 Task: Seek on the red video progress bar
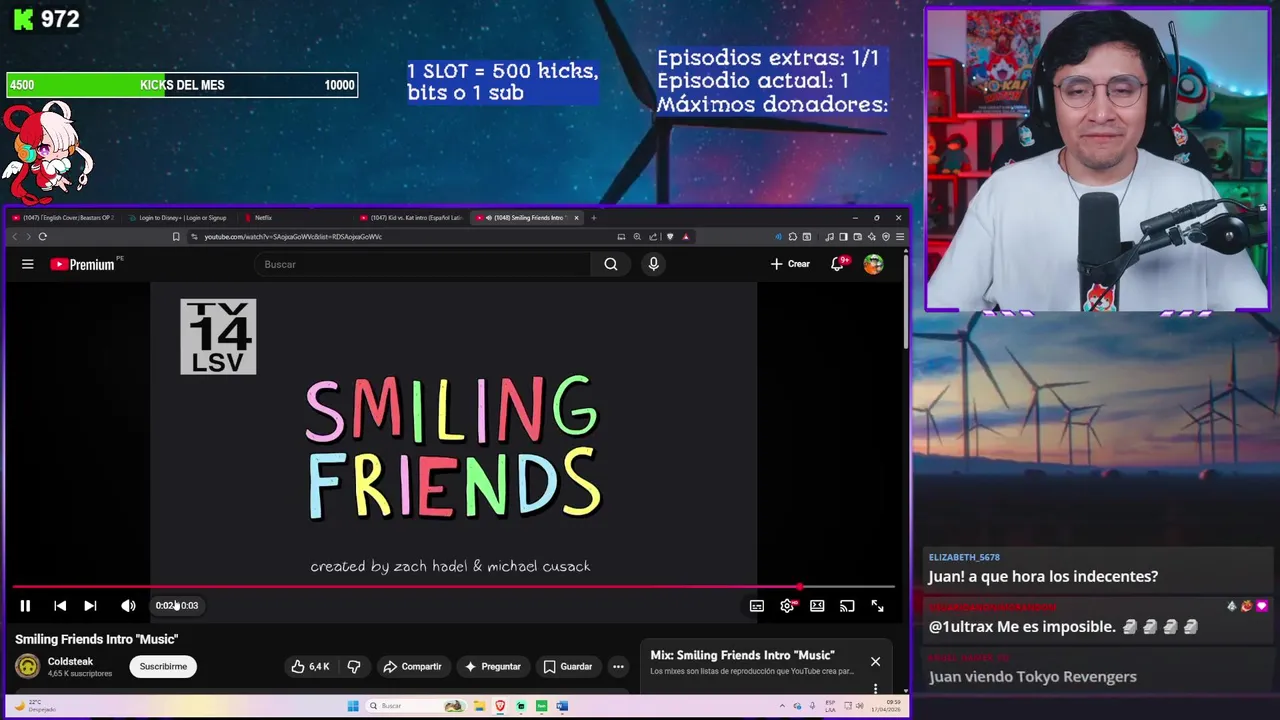click(x=453, y=587)
